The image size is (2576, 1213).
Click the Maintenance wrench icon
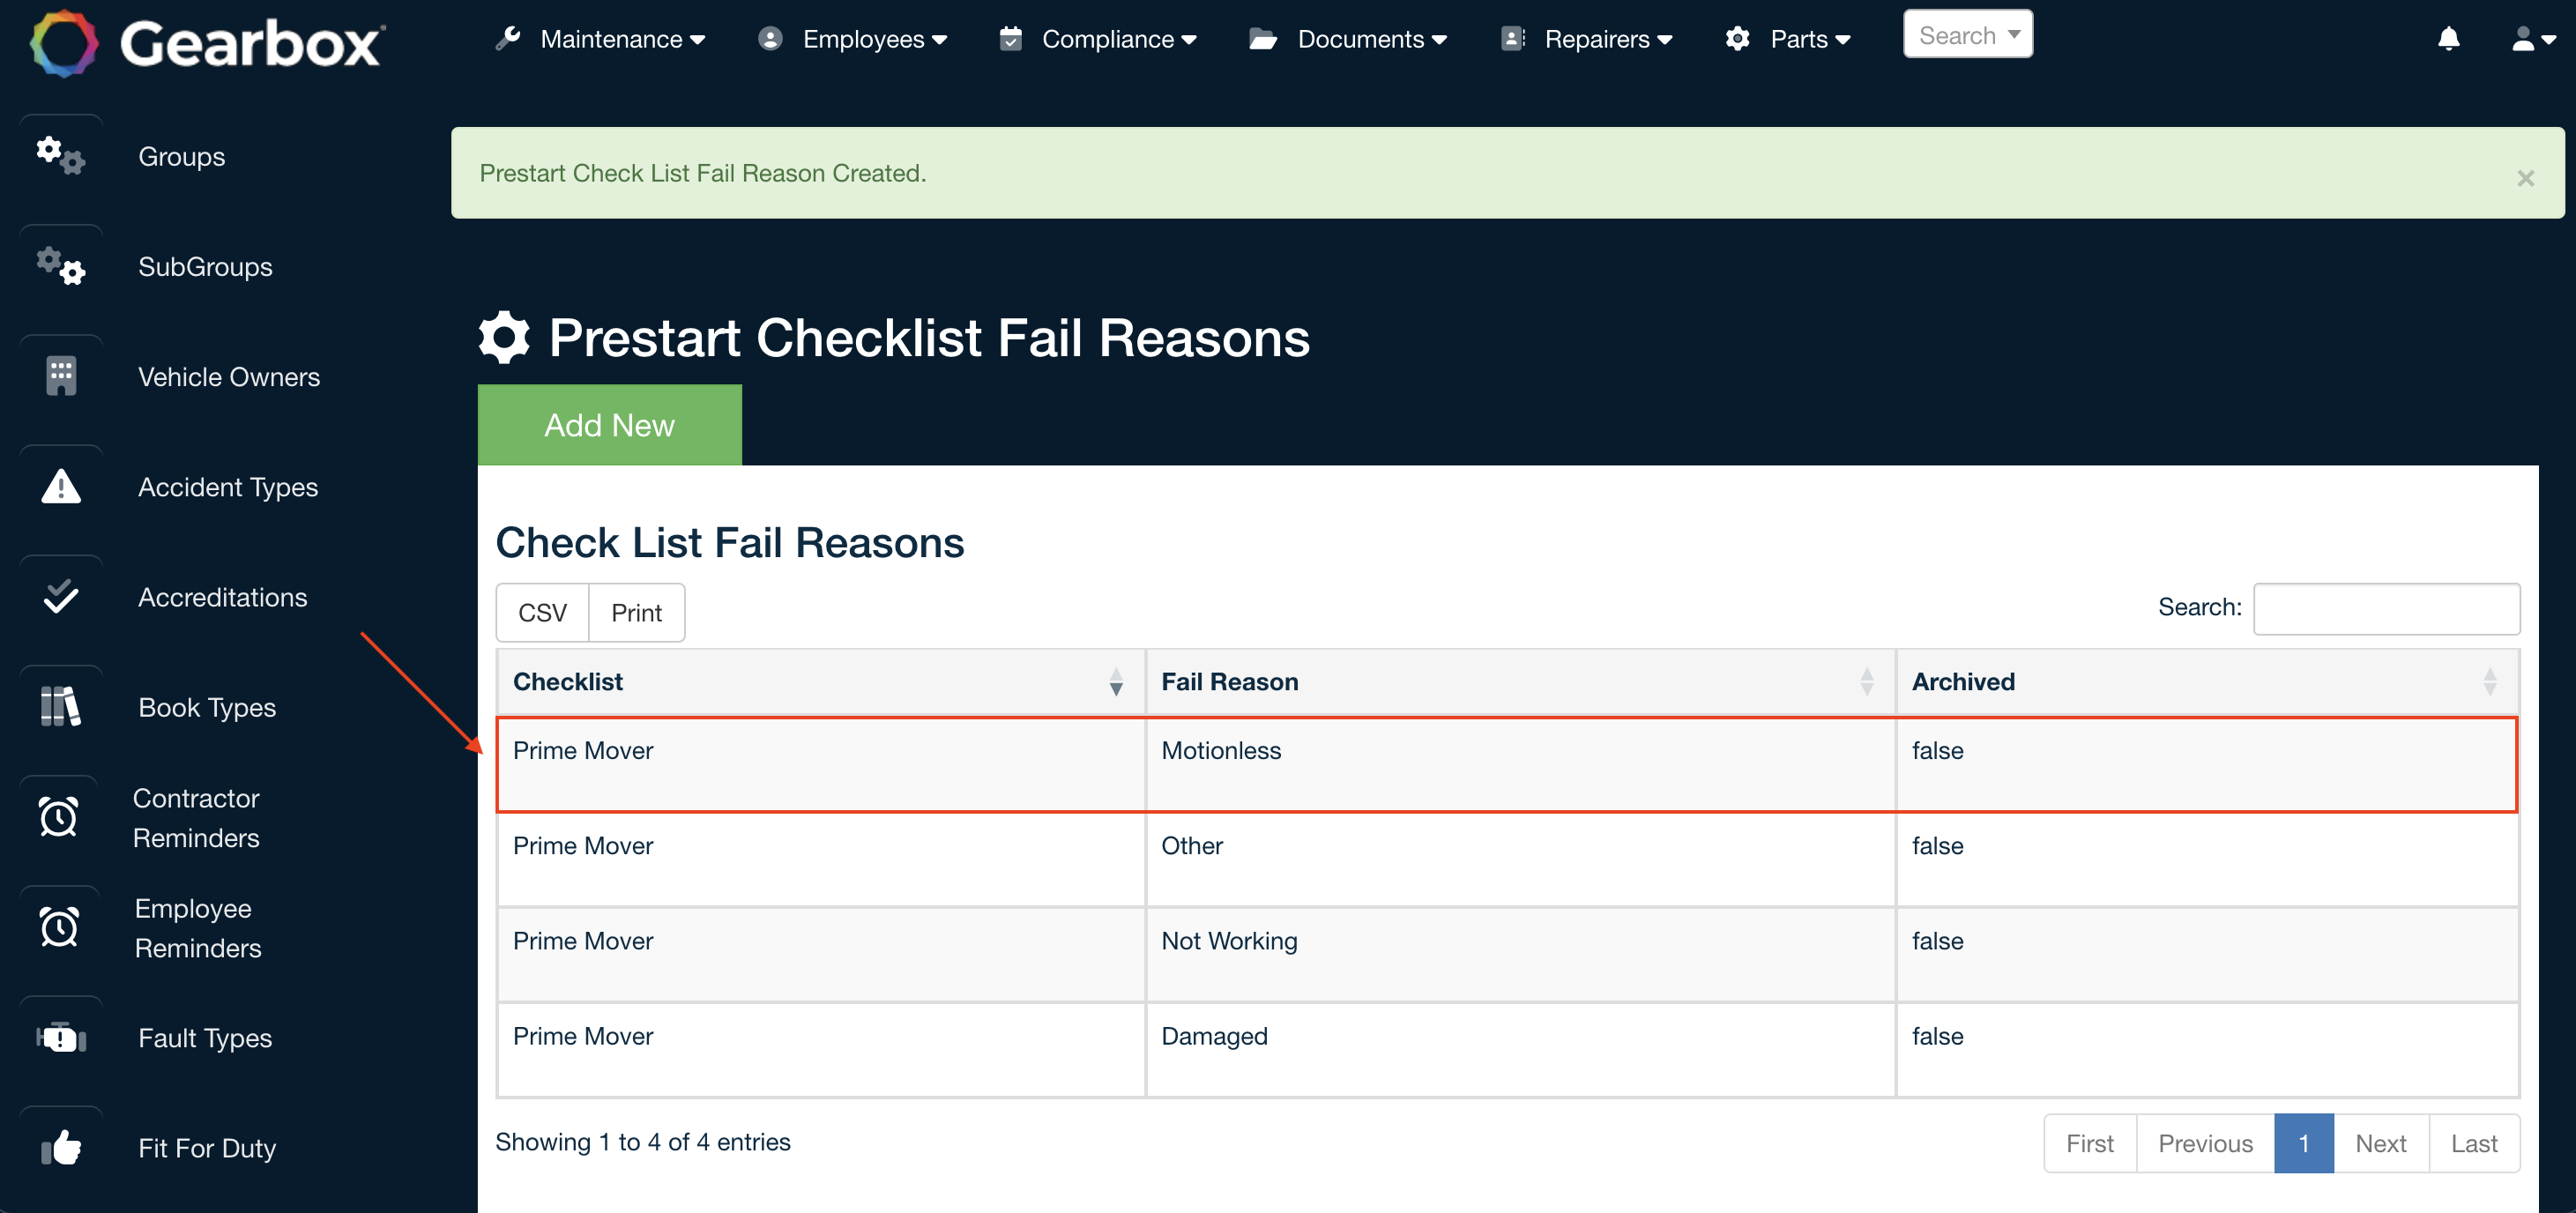click(x=508, y=38)
